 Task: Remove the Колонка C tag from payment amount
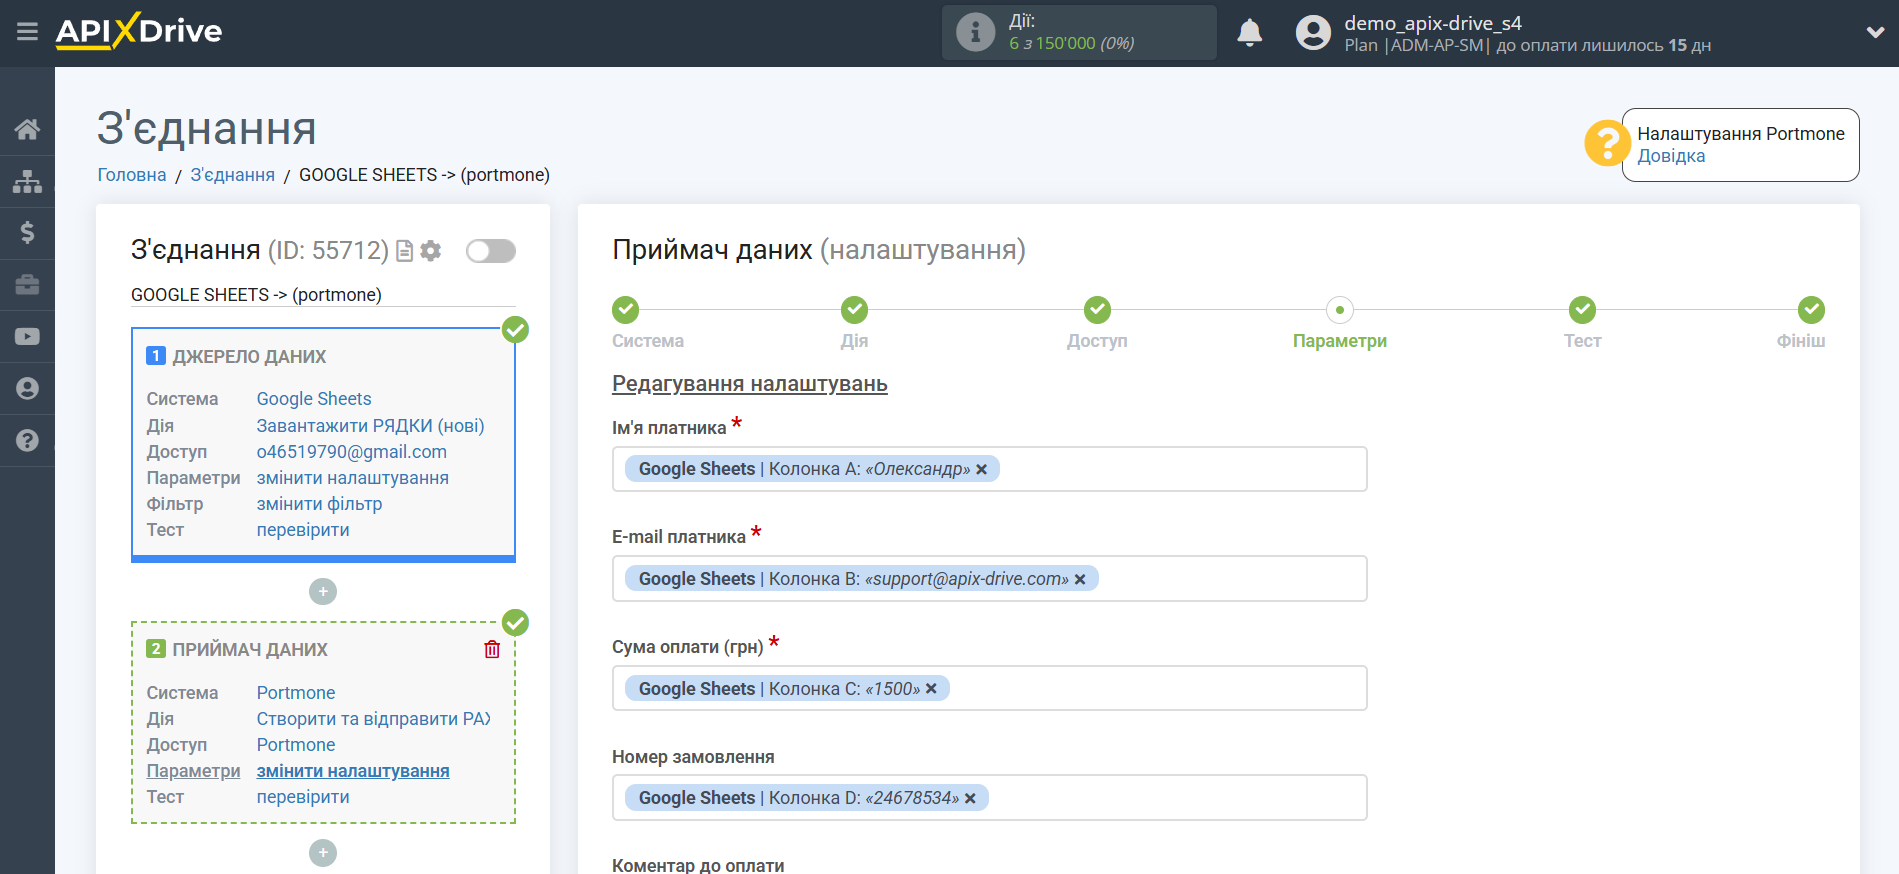pos(931,689)
